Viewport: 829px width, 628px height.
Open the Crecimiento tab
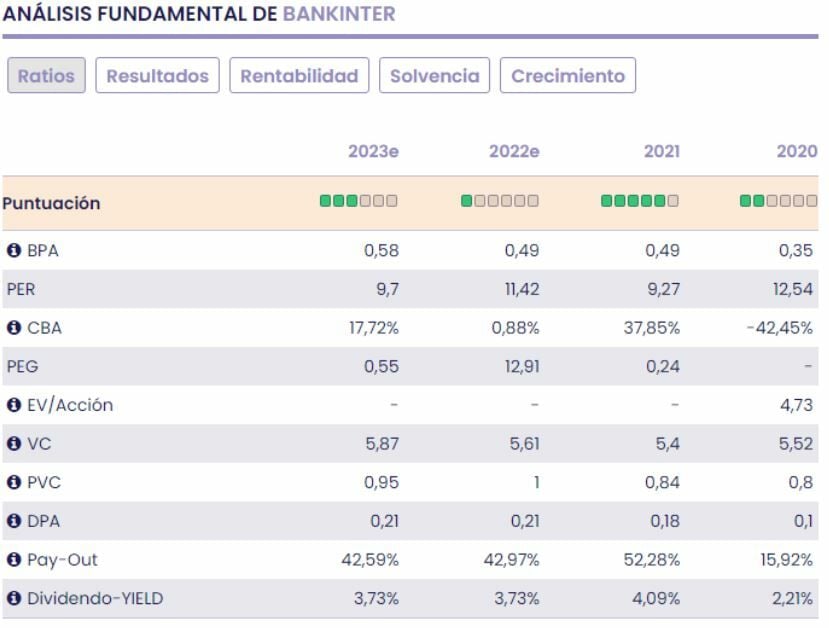pos(568,76)
